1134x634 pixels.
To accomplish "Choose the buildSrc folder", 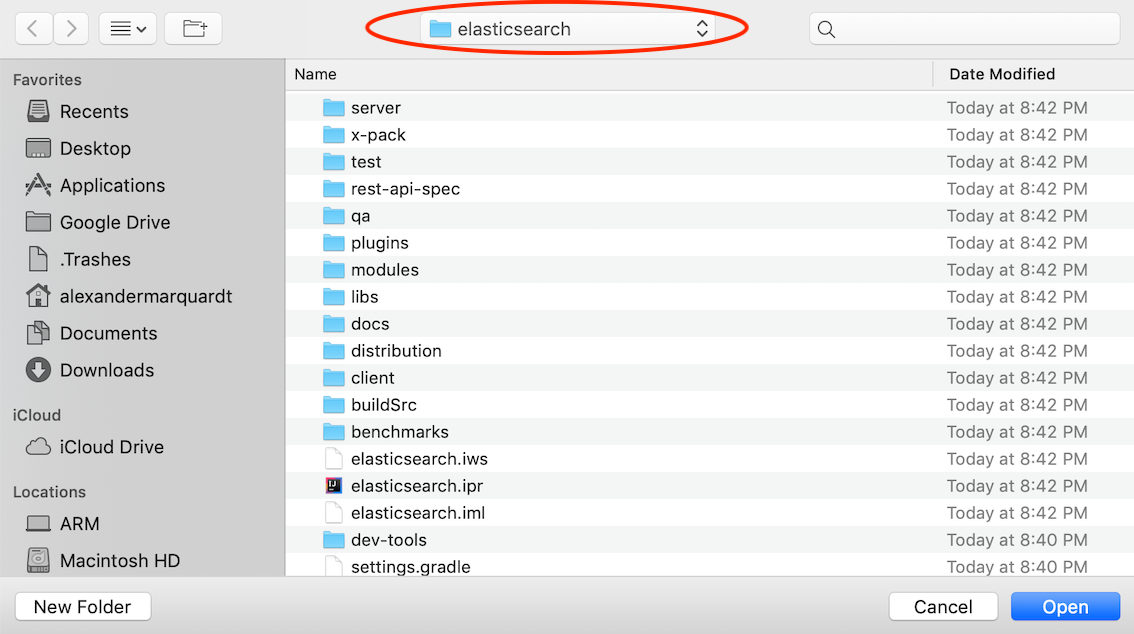I will 709,405.
